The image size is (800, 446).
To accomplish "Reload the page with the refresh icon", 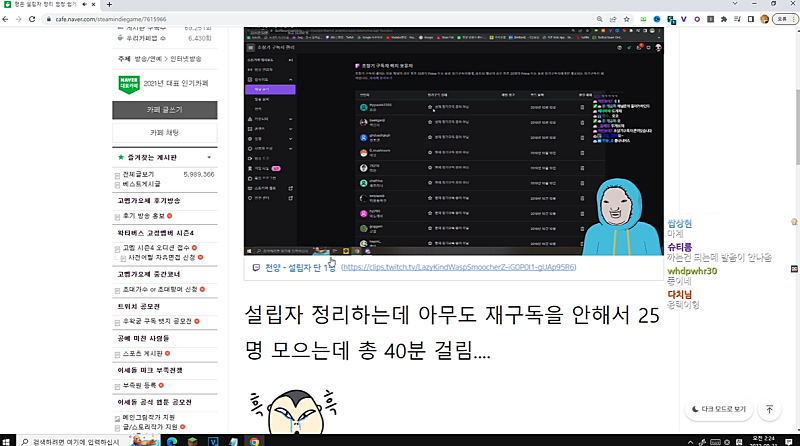I will (x=32, y=19).
